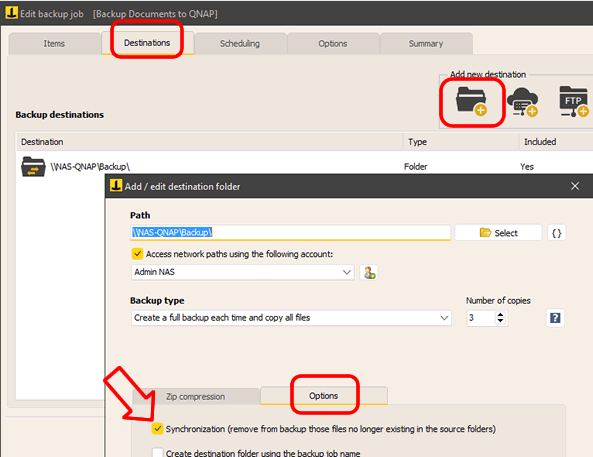593x457 pixels.
Task: Close the Add / edit destination folder dialog
Action: 575,186
